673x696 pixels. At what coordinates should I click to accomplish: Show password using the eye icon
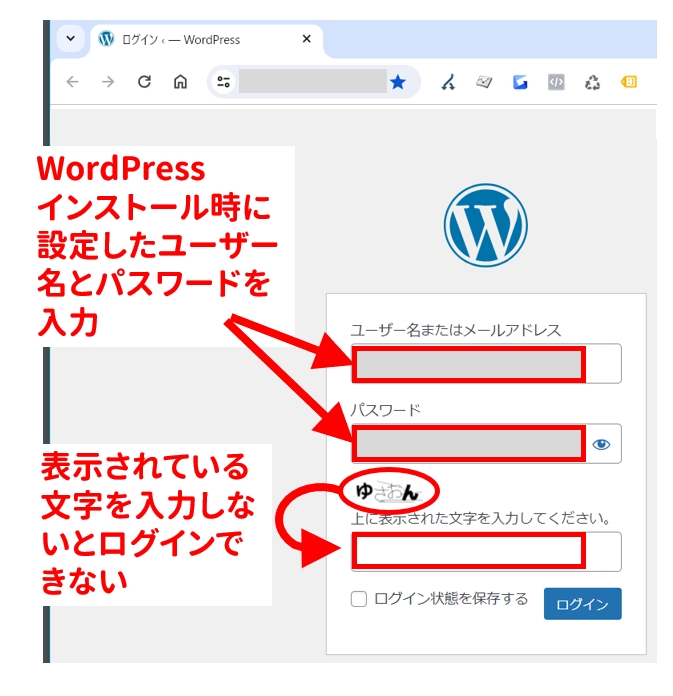tap(601, 444)
